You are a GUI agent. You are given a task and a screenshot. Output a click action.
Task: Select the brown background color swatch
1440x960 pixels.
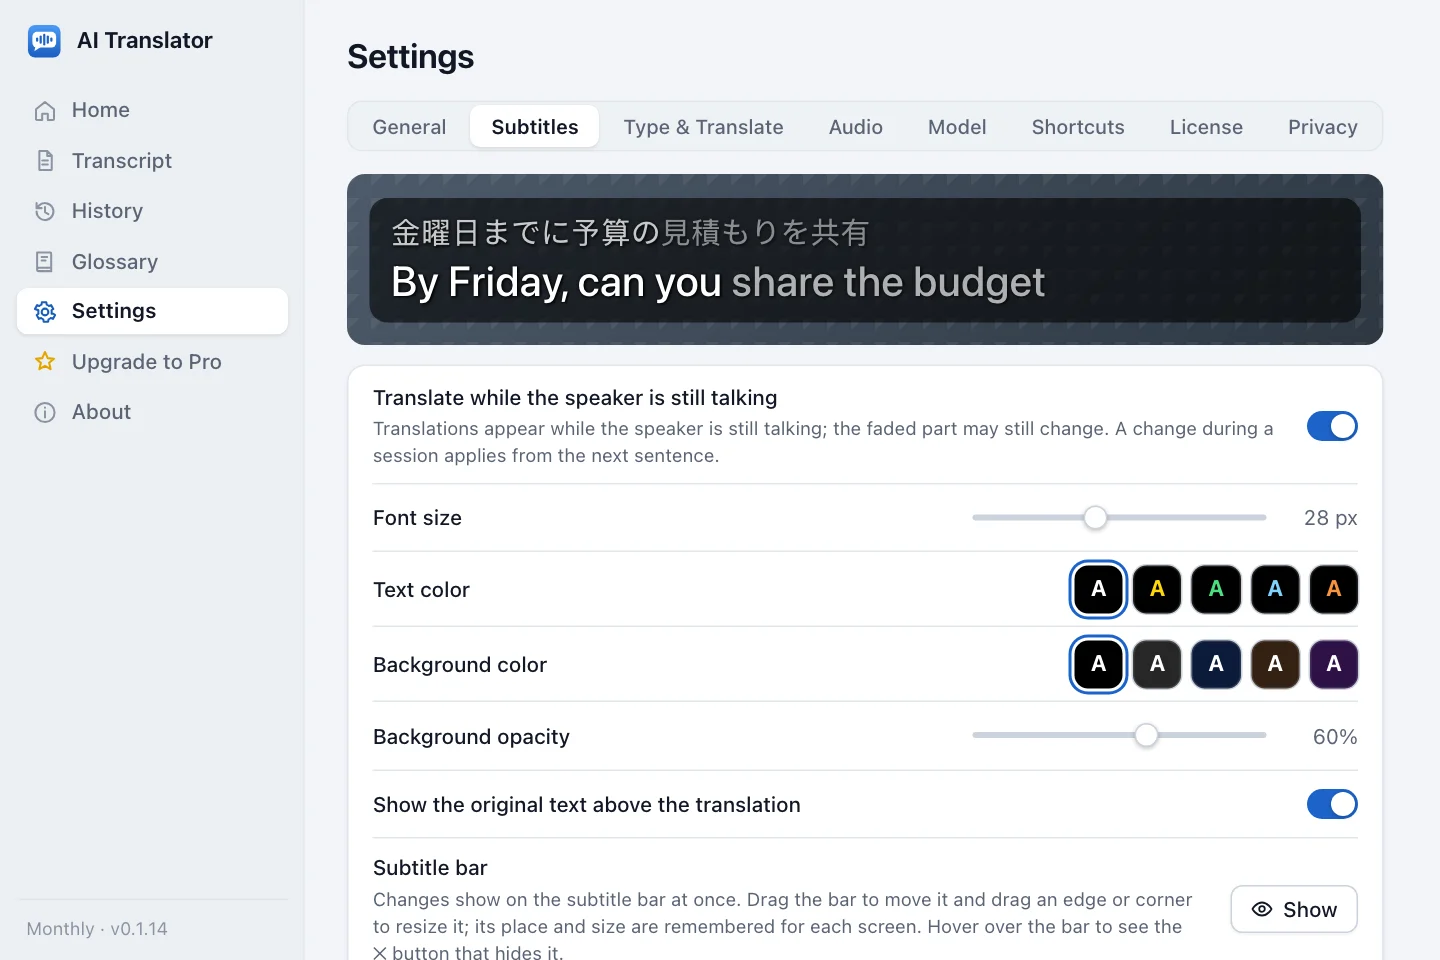click(x=1275, y=664)
